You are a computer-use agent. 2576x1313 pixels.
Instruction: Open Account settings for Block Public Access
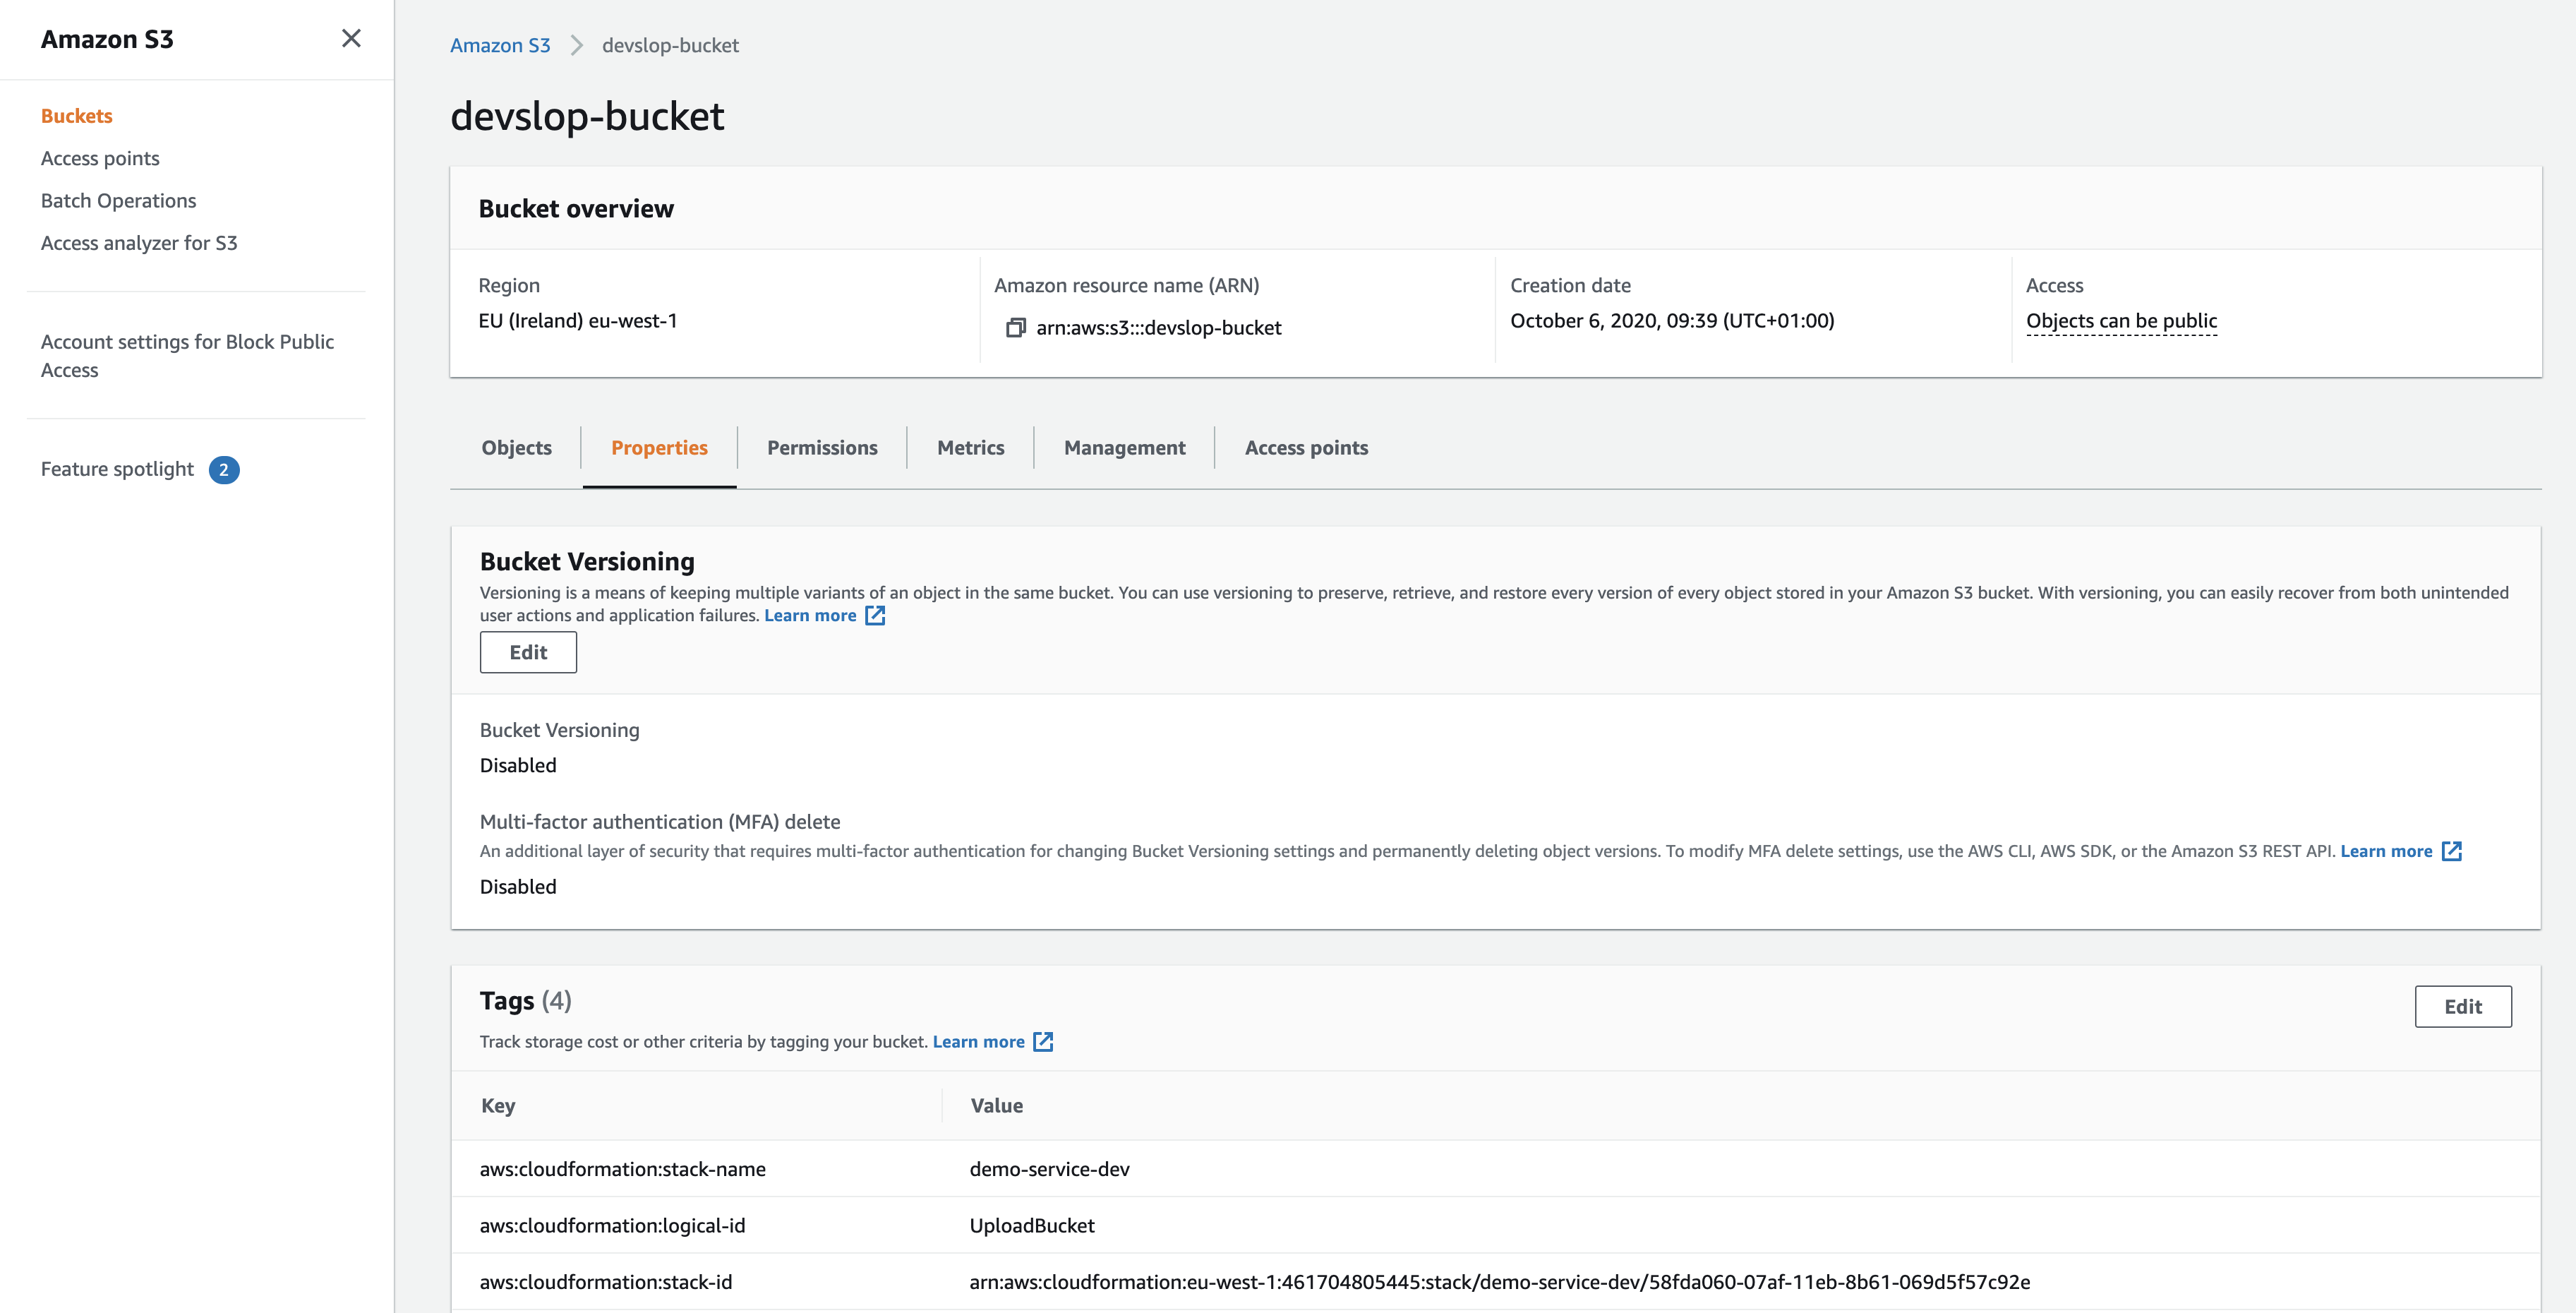pyautogui.click(x=187, y=356)
